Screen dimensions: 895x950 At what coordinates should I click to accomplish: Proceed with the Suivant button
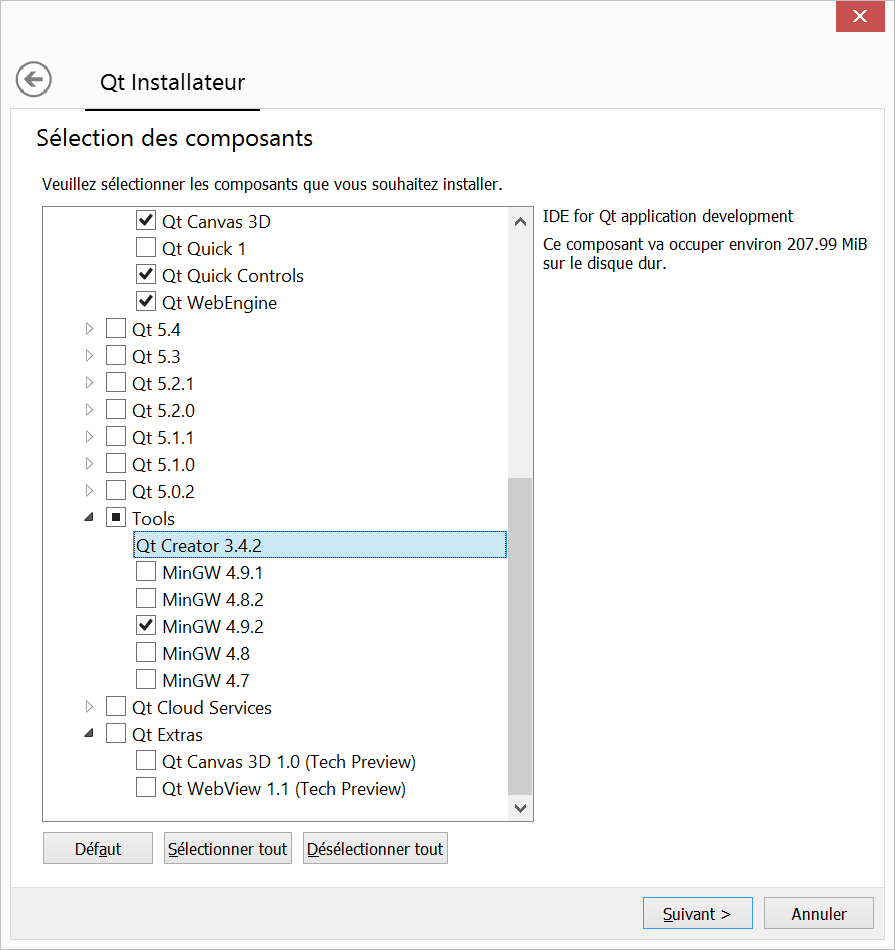(x=697, y=914)
